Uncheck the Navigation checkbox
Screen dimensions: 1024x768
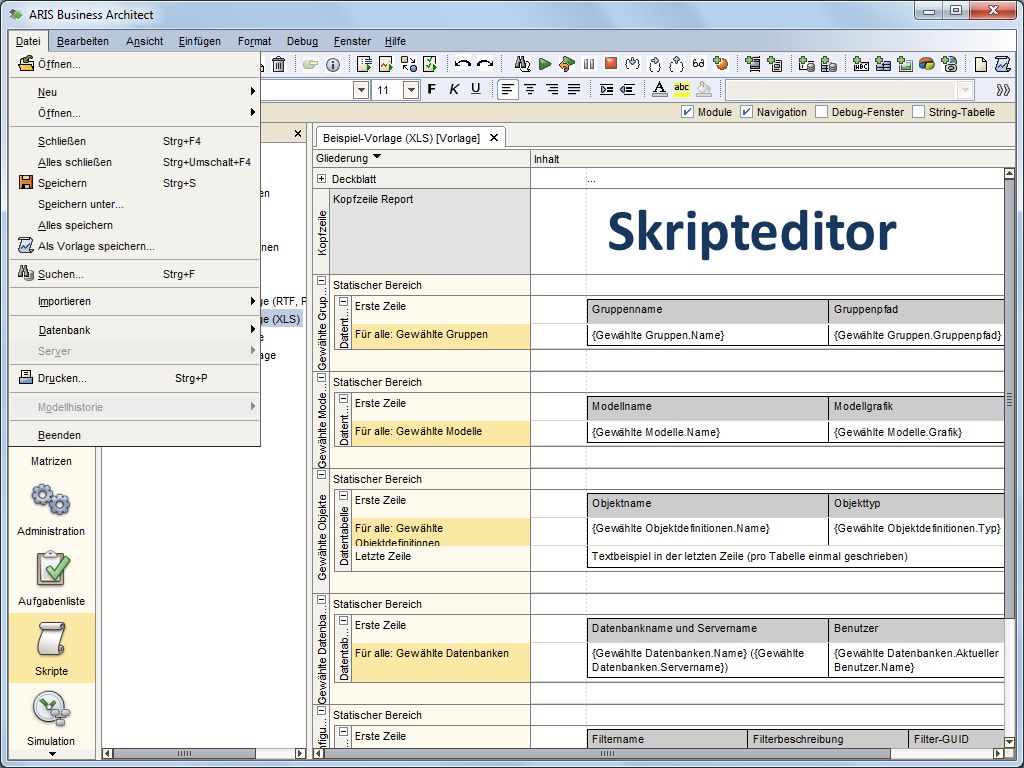coord(746,112)
